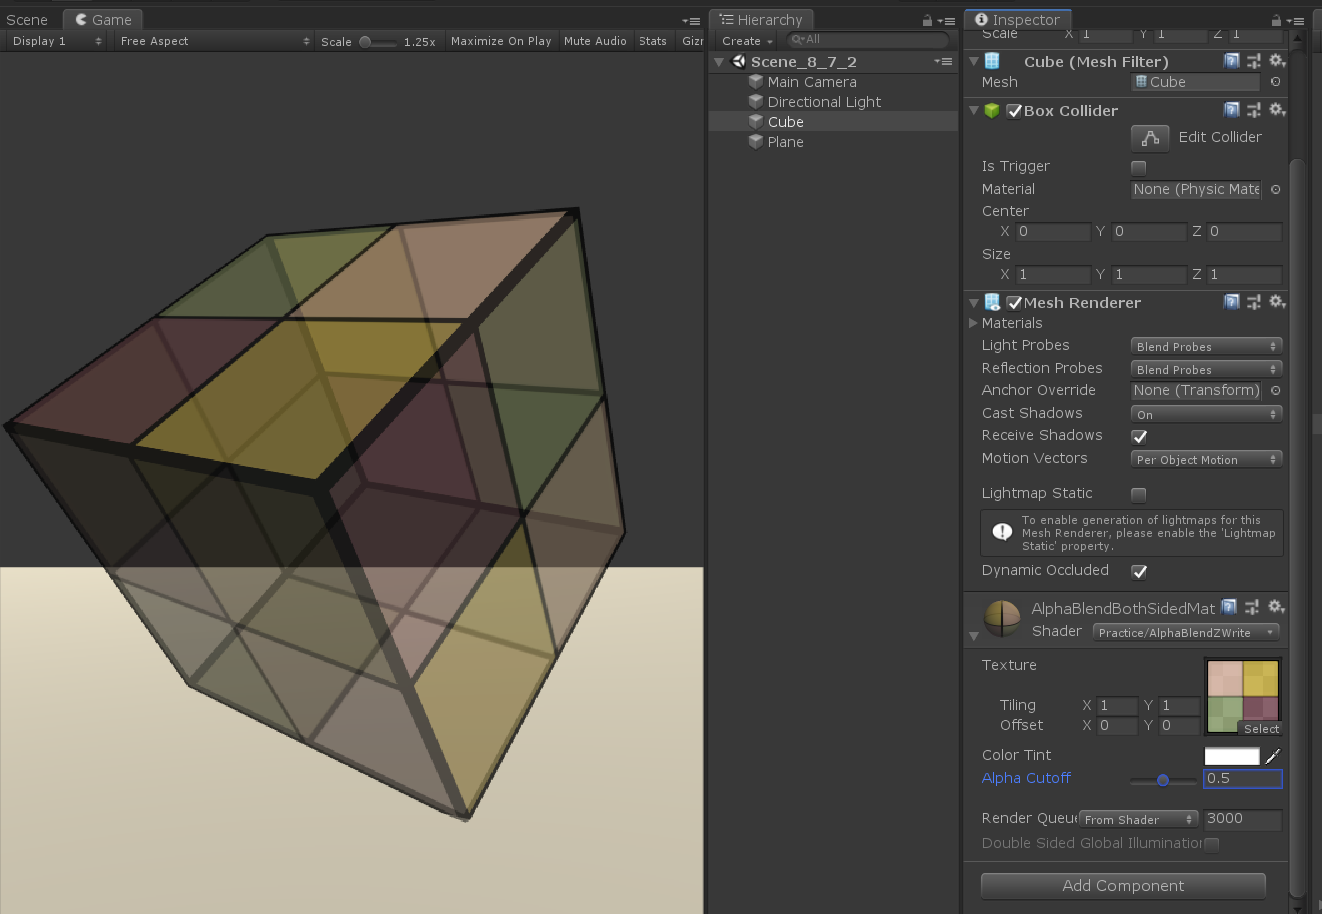Collapse the Mesh Renderer component
Viewport: 1322px width, 914px height.
click(973, 303)
